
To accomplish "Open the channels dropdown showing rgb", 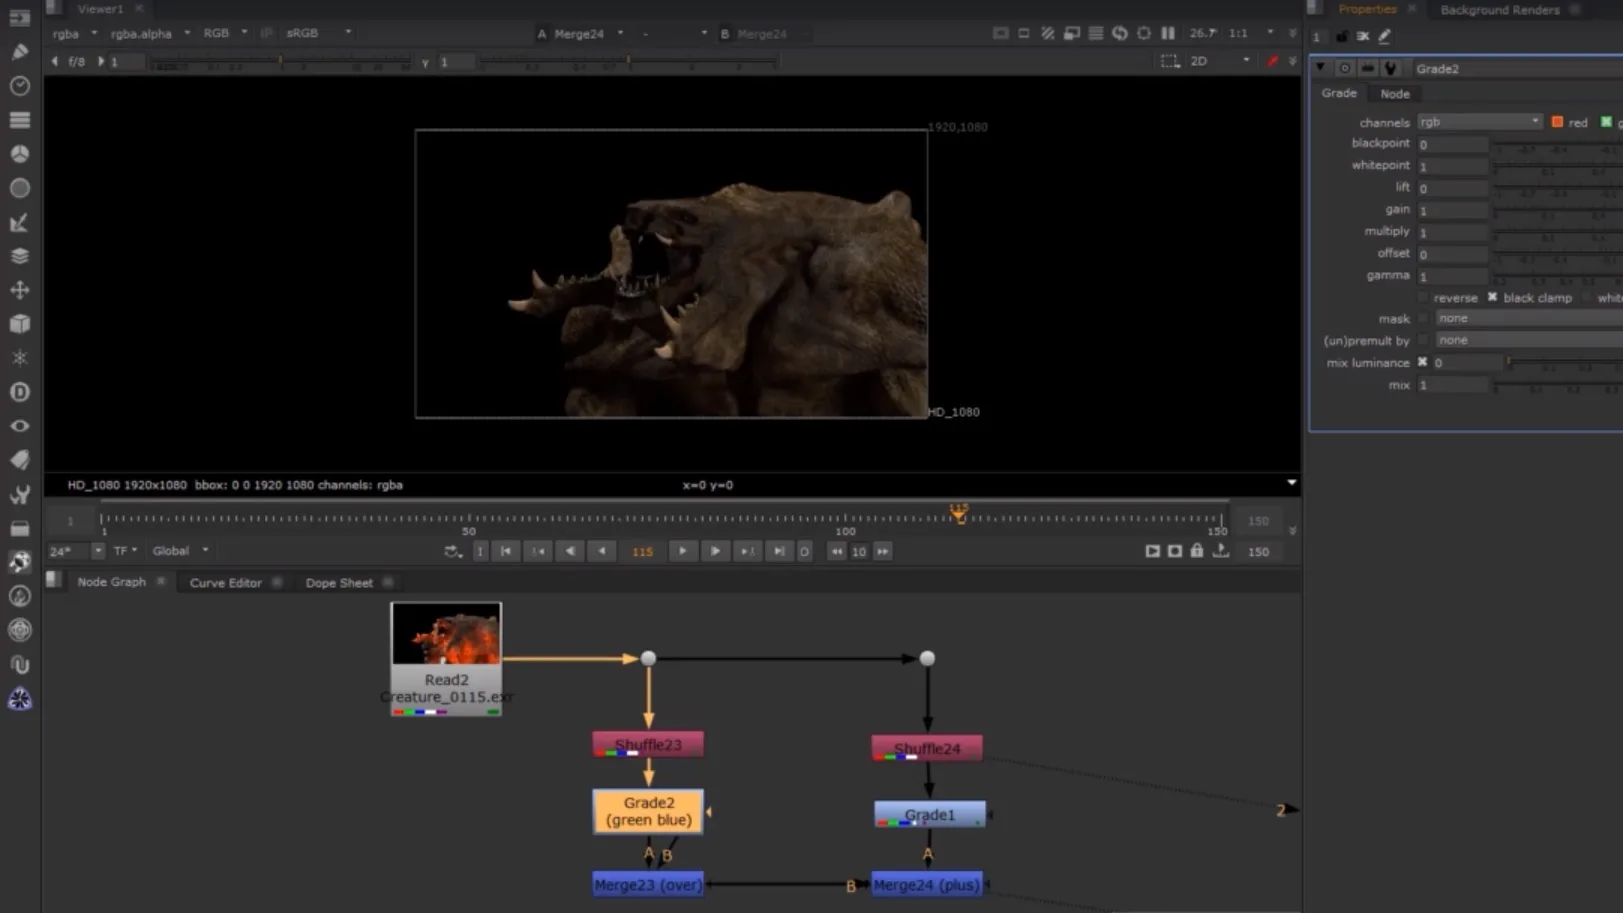I will click(x=1479, y=121).
